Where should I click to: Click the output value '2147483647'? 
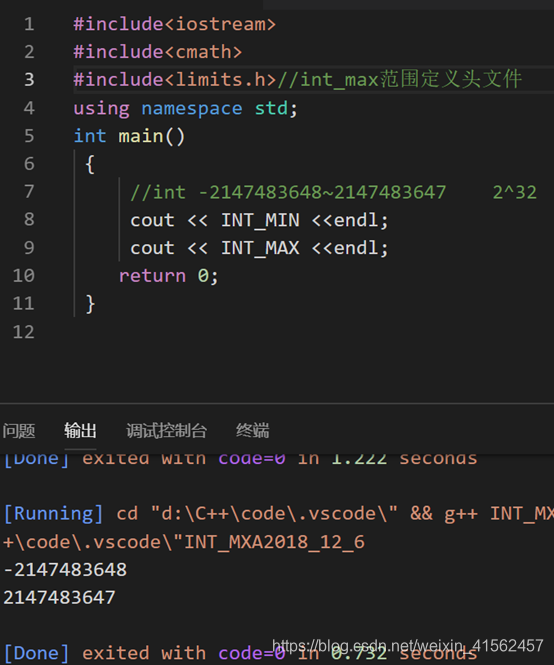59,598
